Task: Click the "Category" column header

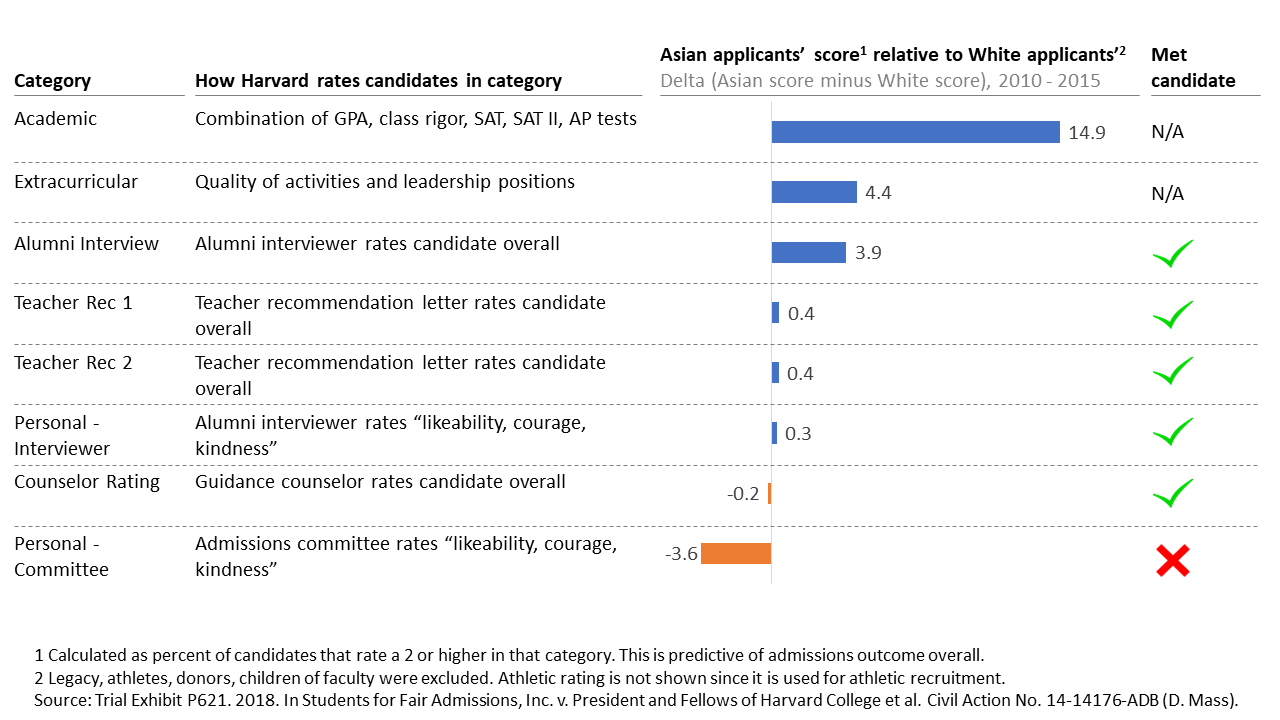Action: 52,81
